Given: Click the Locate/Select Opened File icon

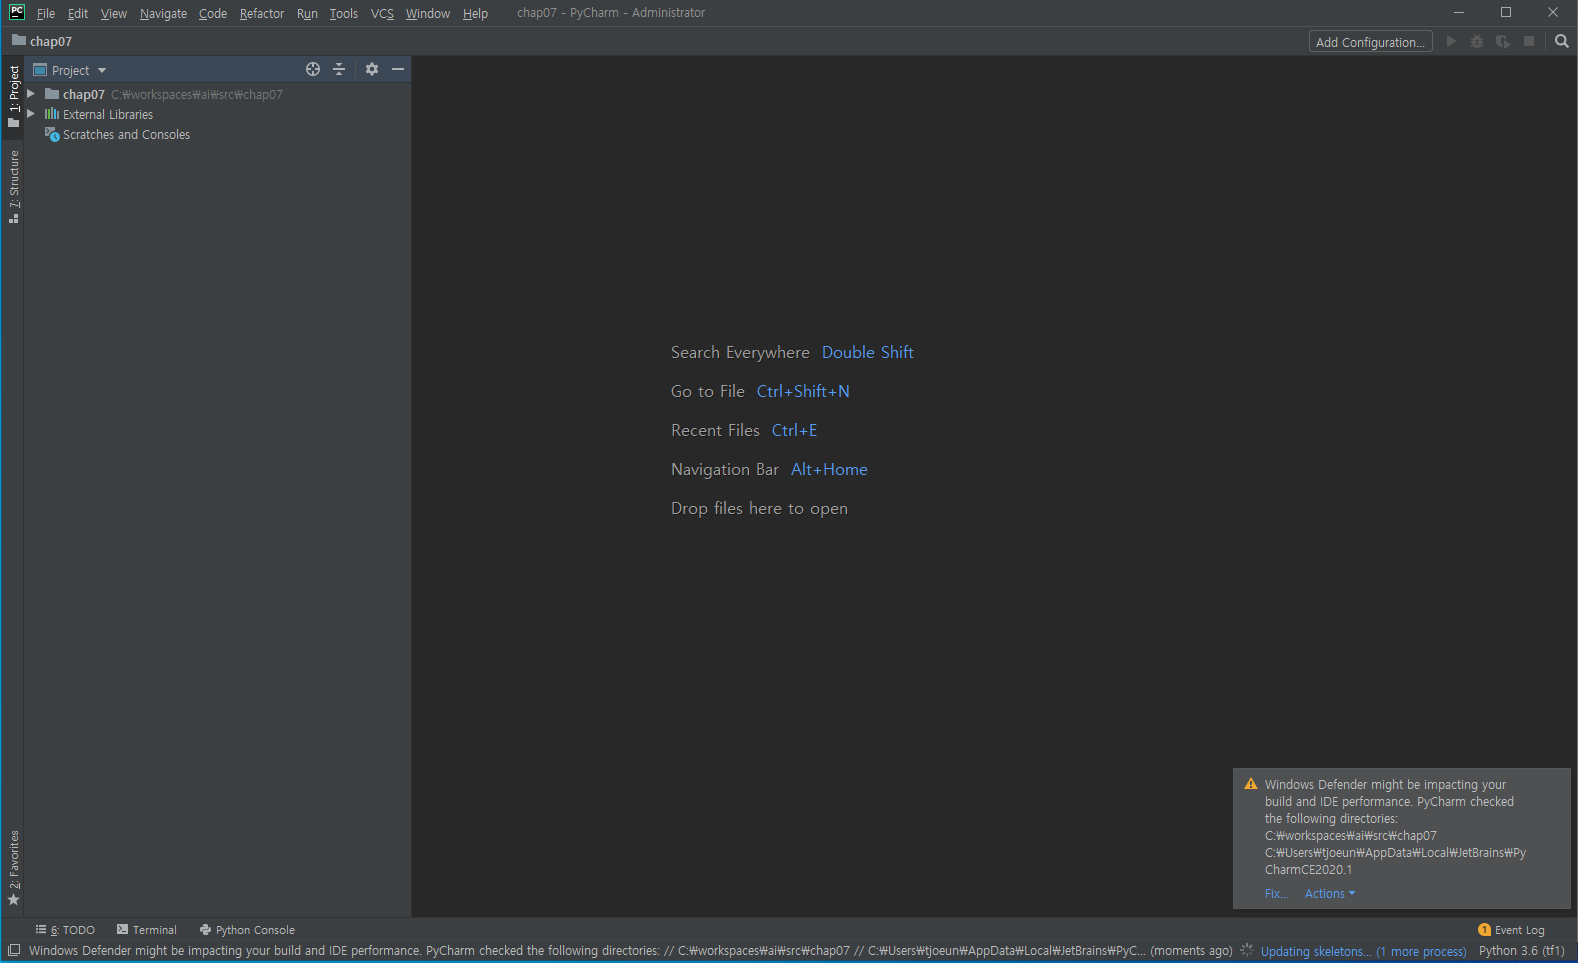Looking at the screenshot, I should tap(313, 69).
